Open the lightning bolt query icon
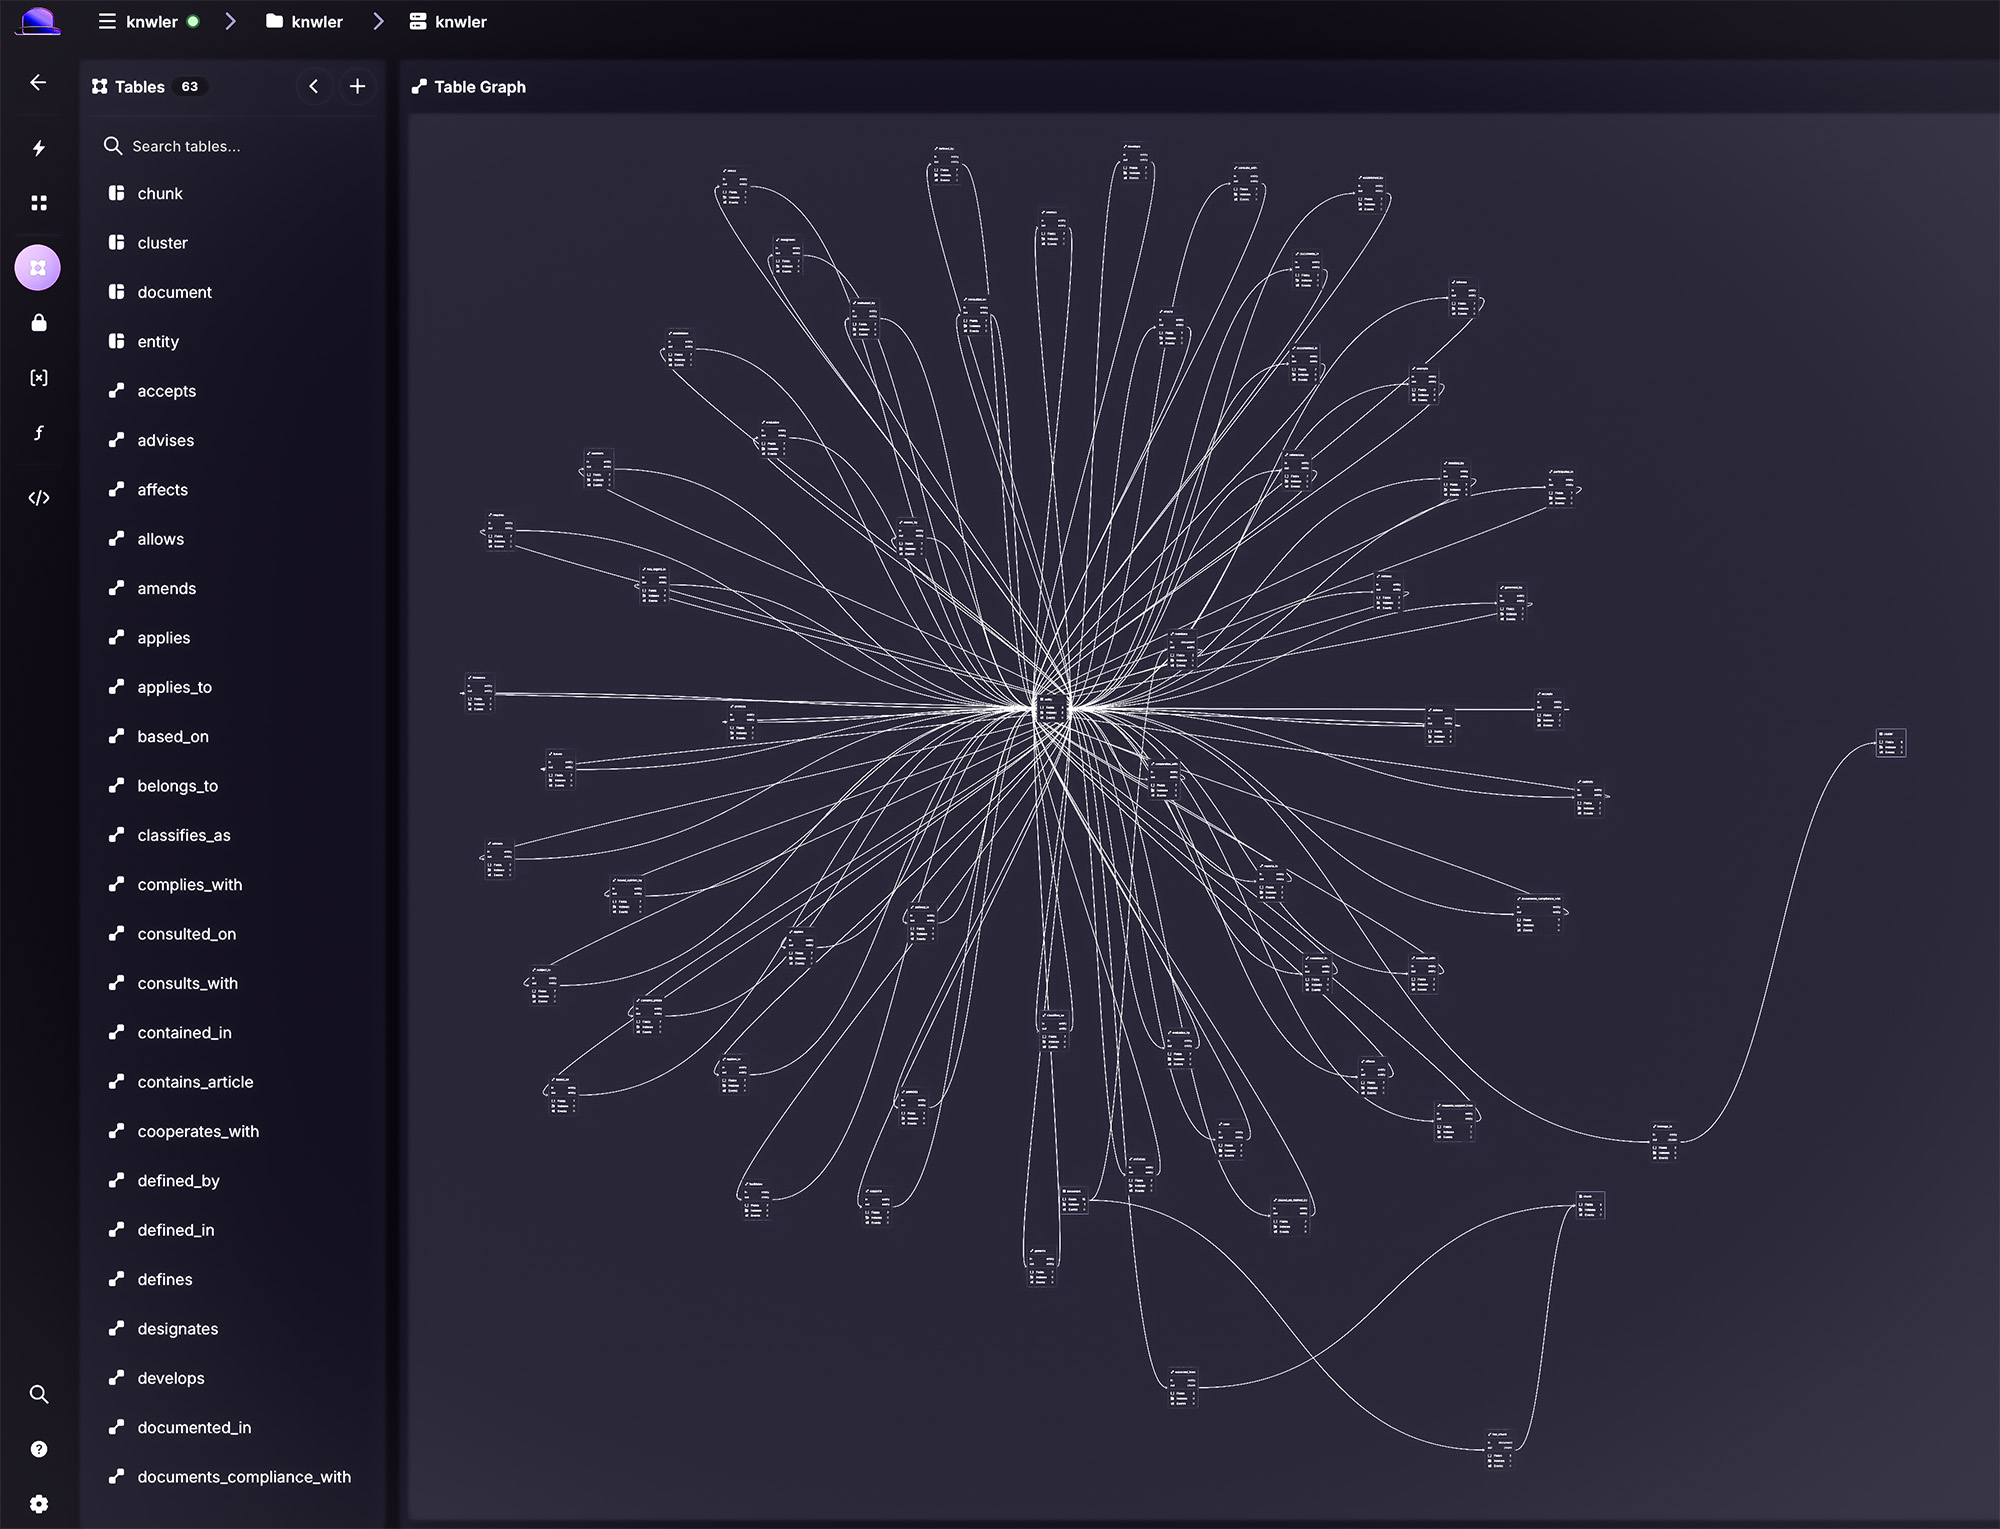The height and width of the screenshot is (1529, 2000). point(38,148)
